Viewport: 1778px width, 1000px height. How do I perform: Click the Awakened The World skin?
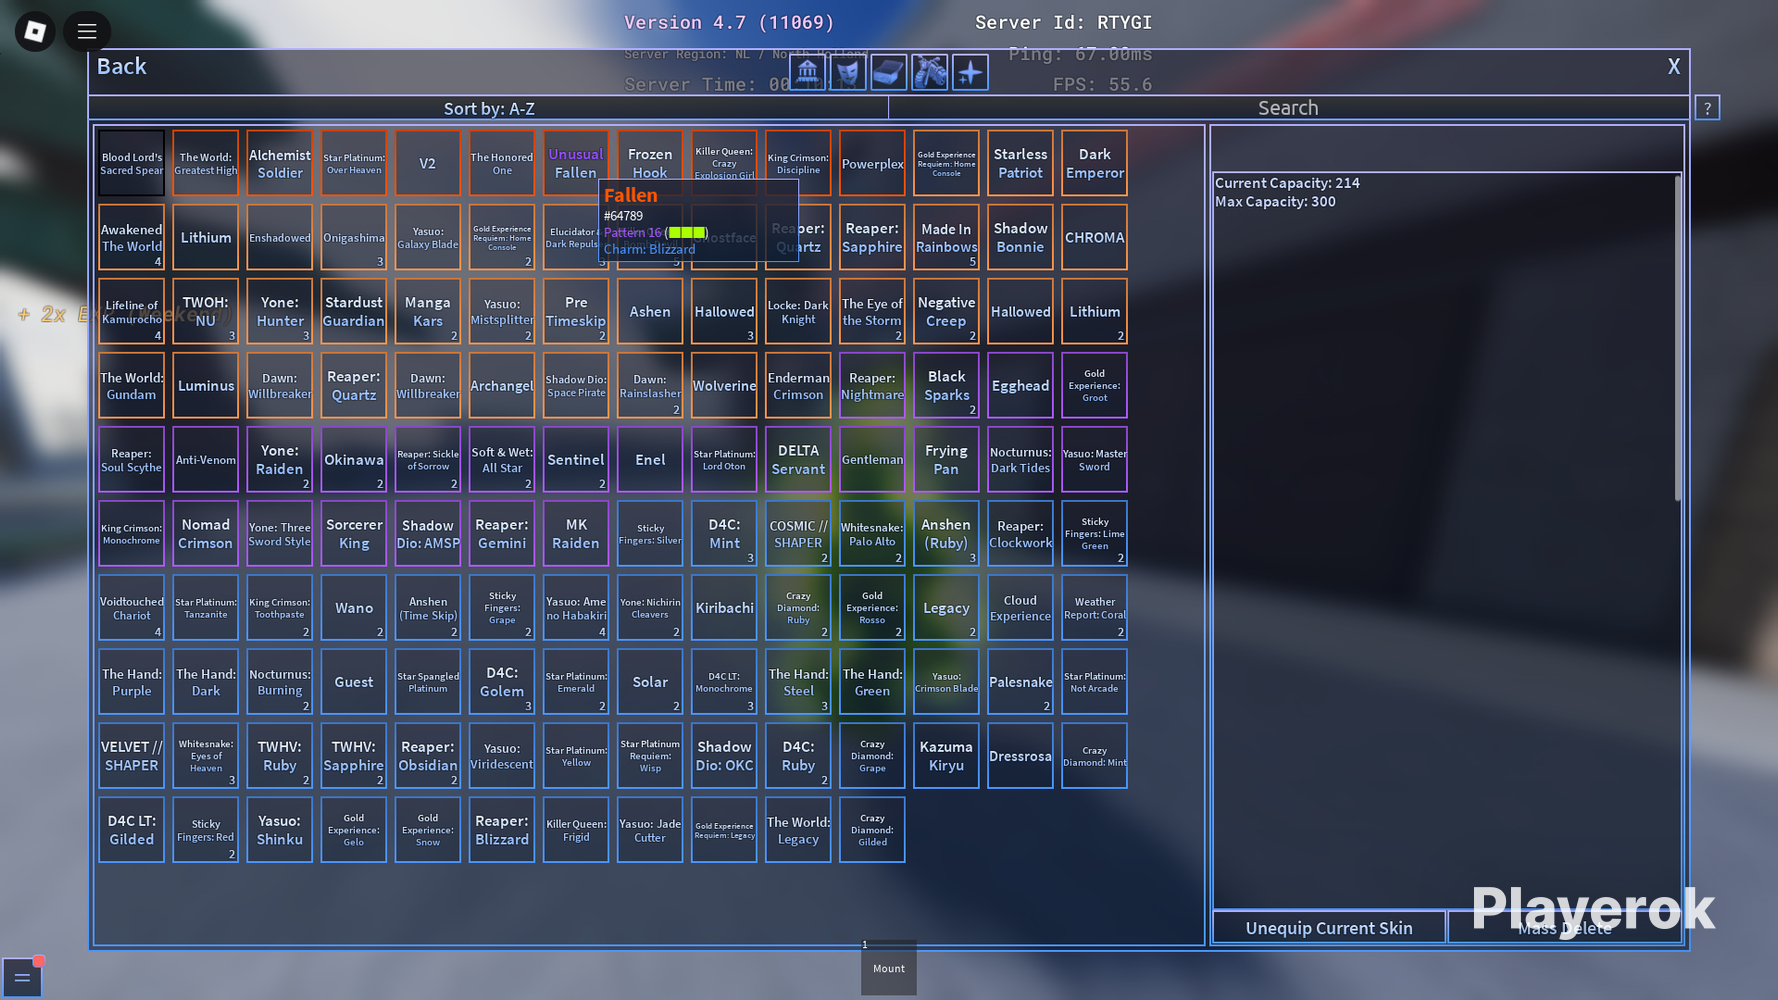click(131, 237)
